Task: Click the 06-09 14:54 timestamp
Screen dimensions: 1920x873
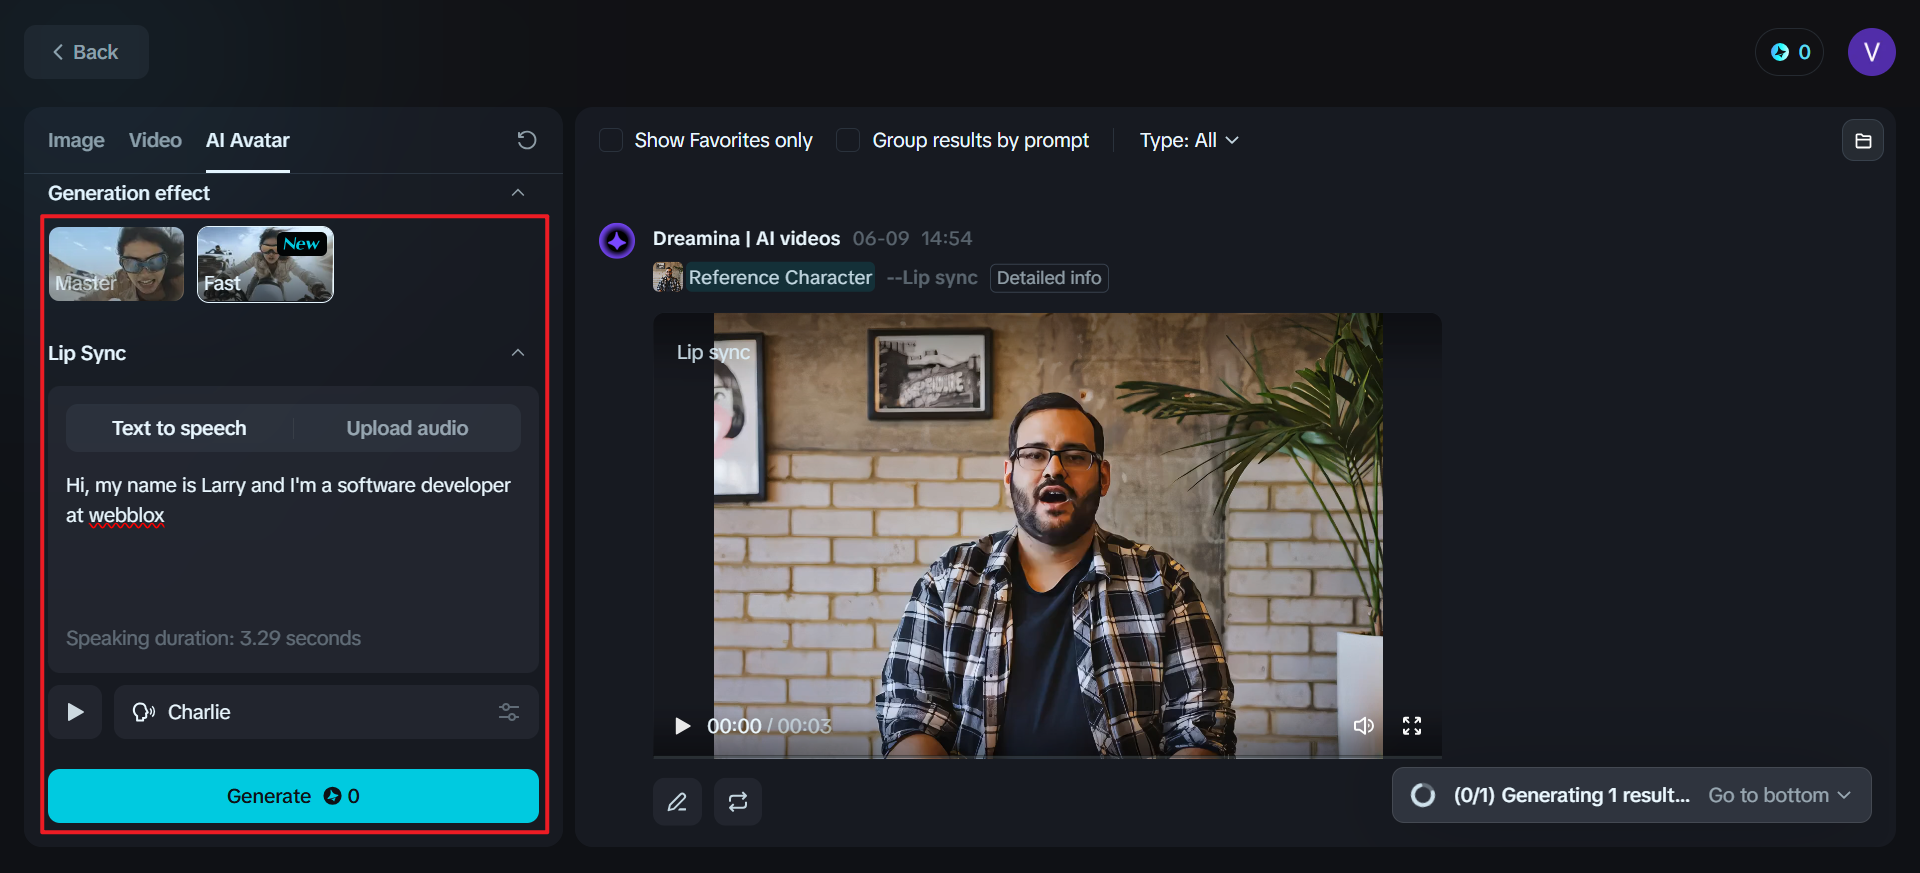Action: click(x=912, y=239)
